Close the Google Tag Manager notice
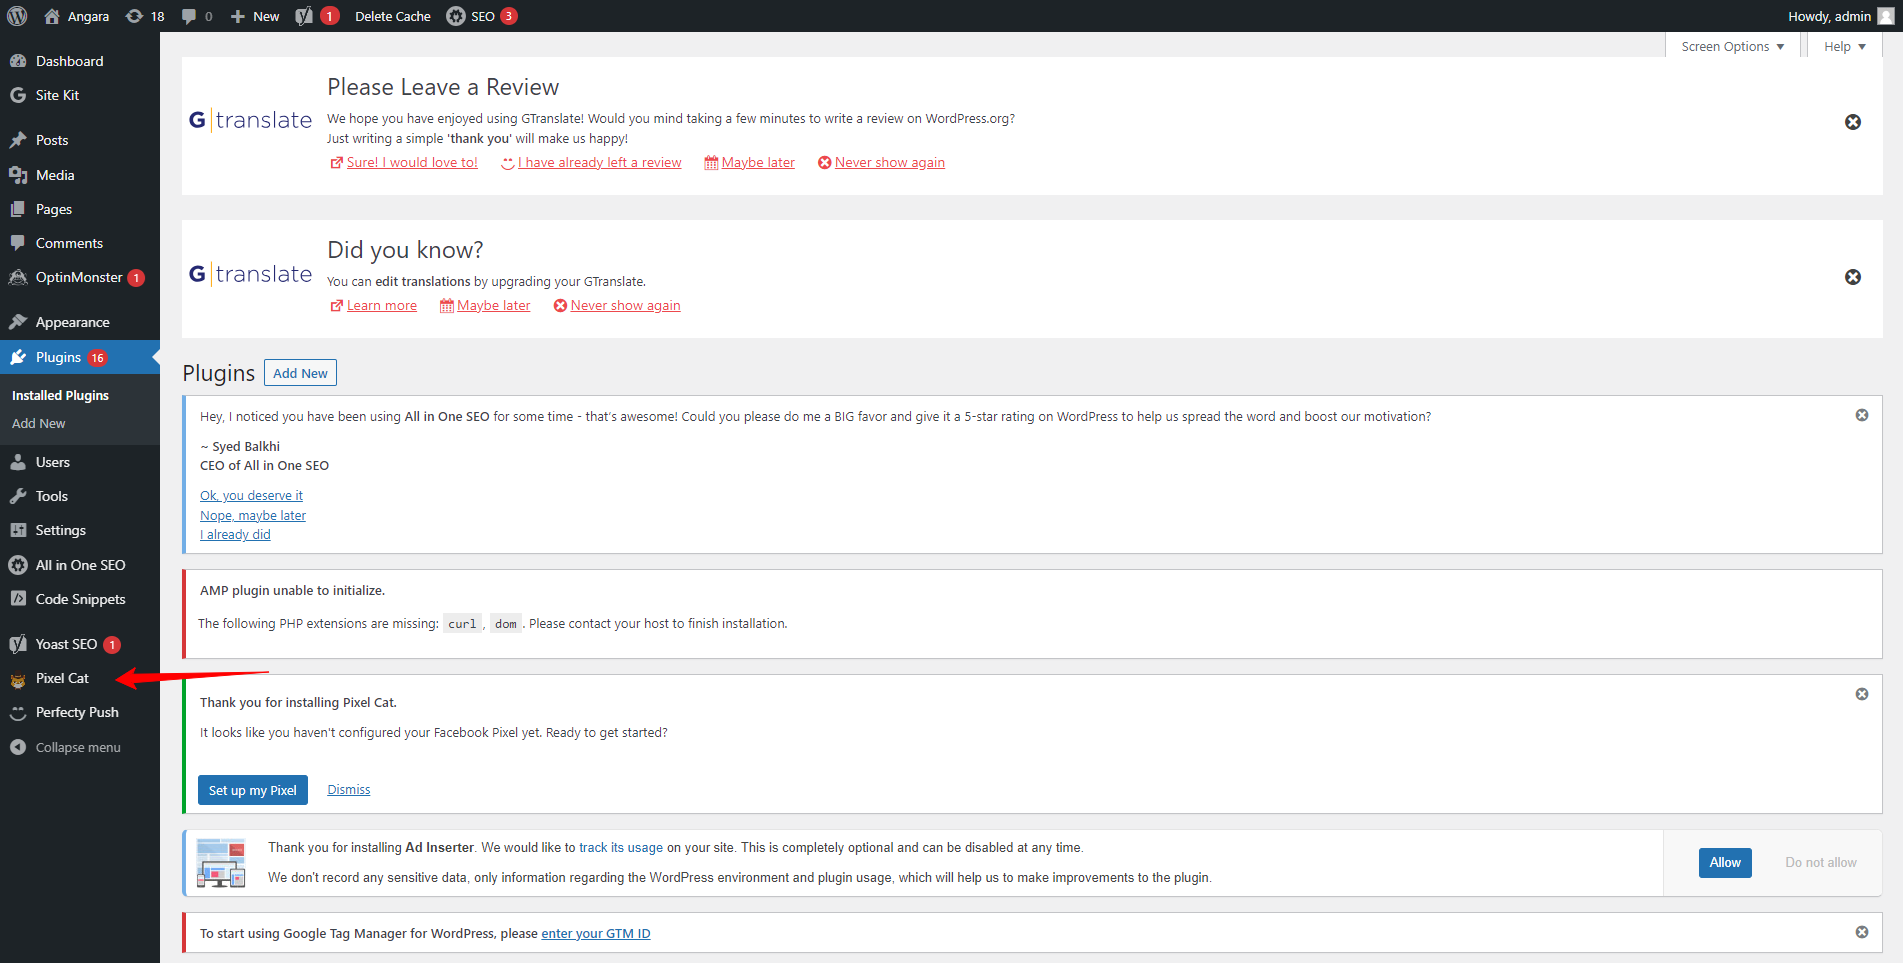 [x=1862, y=932]
